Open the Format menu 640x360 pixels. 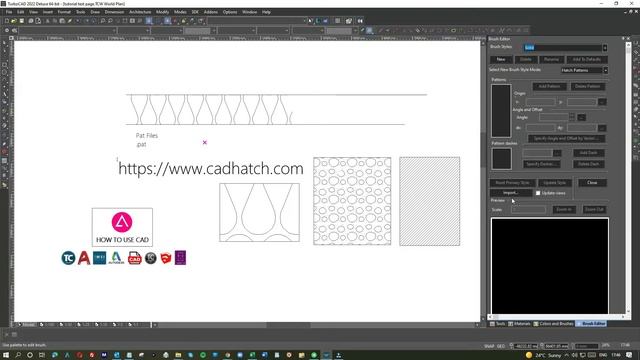point(64,12)
